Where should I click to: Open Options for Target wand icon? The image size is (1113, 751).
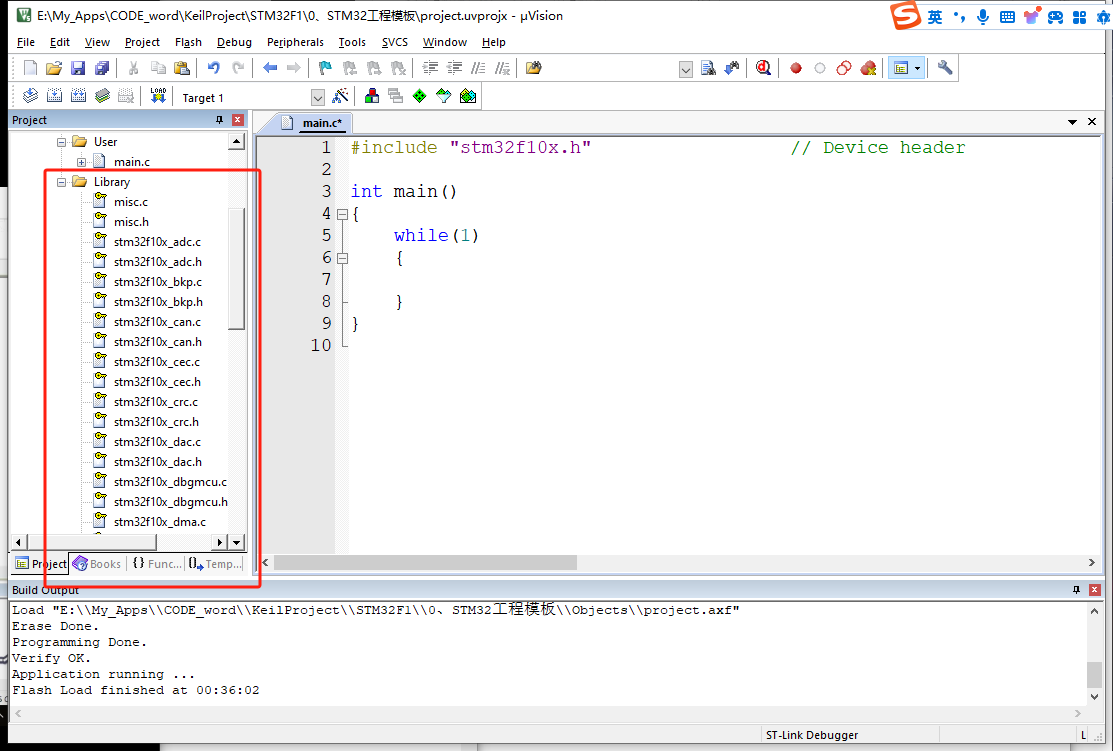(x=341, y=96)
